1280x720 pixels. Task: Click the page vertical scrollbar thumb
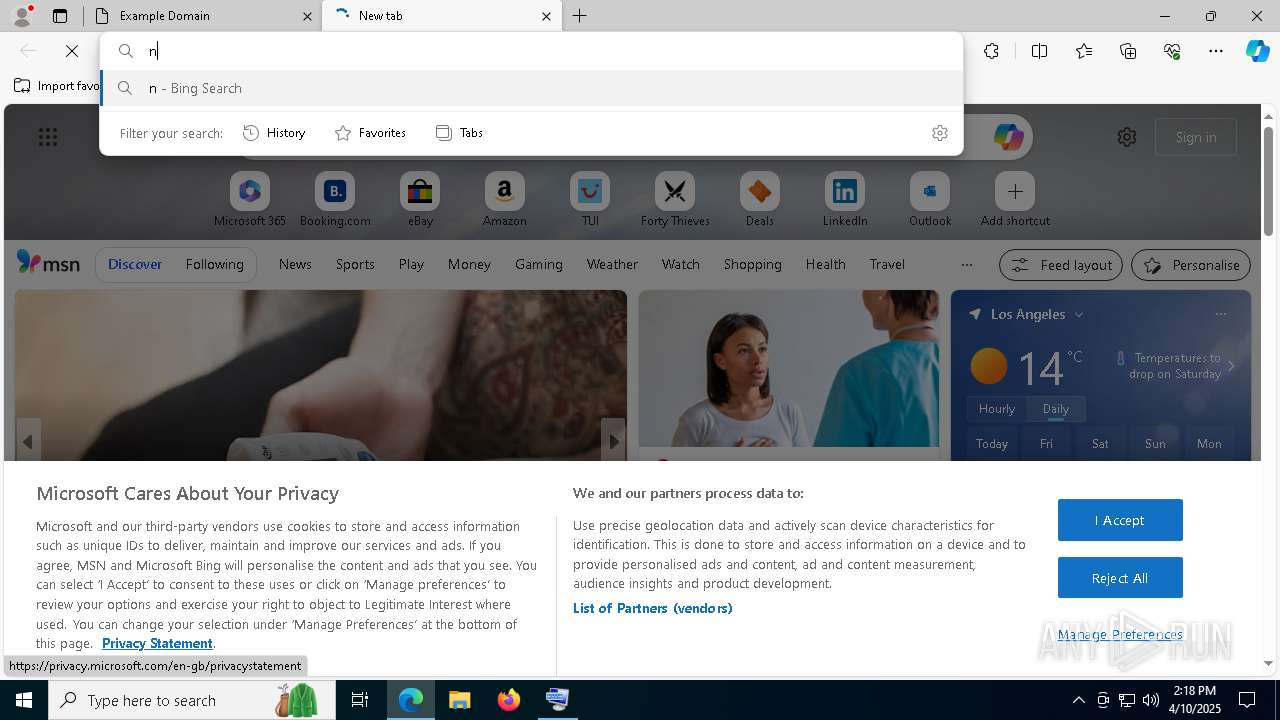pos(1268,180)
